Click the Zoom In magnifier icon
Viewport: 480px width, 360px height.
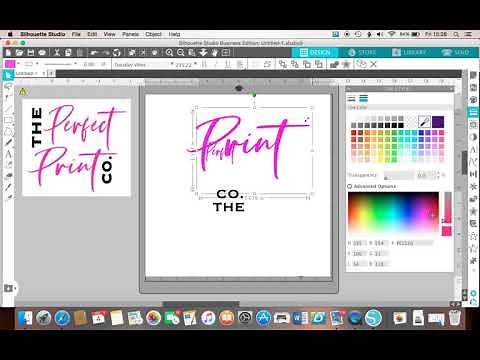[169, 52]
